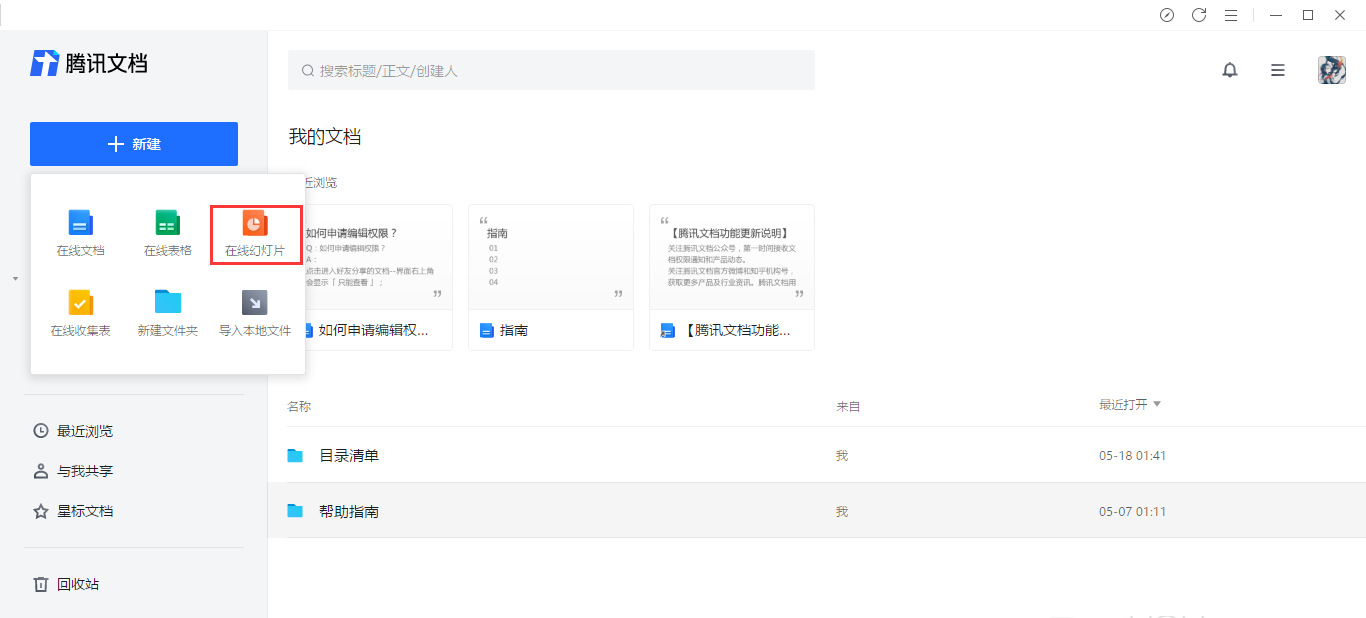
Task: Open the notifications bell
Action: 1230,70
